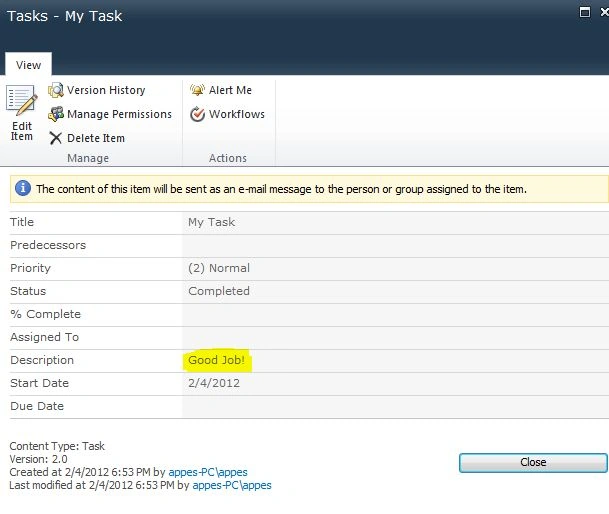Click the Delete Item X icon

[x=56, y=138]
